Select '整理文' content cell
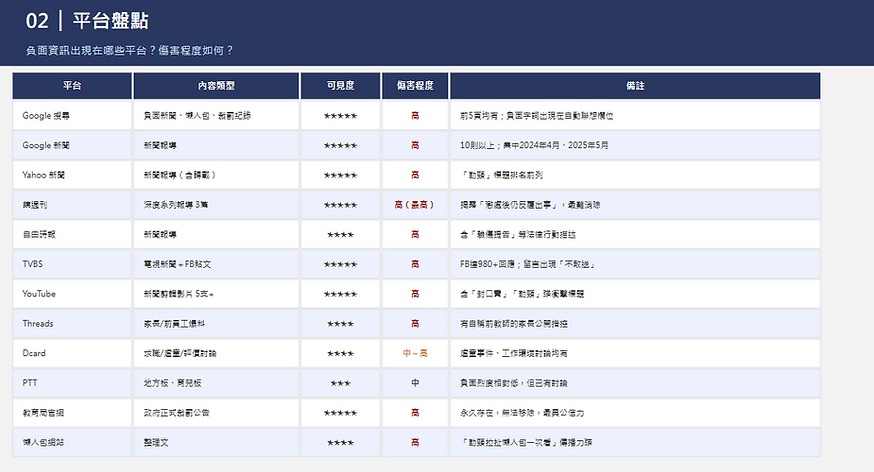The image size is (874, 472). coord(216,442)
